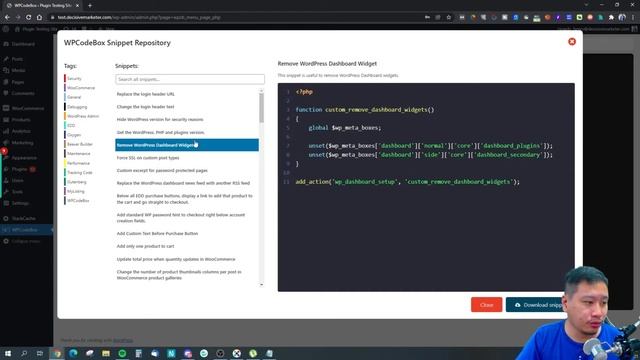
Task: Pick the Gutenberg tag
Action: [77, 182]
